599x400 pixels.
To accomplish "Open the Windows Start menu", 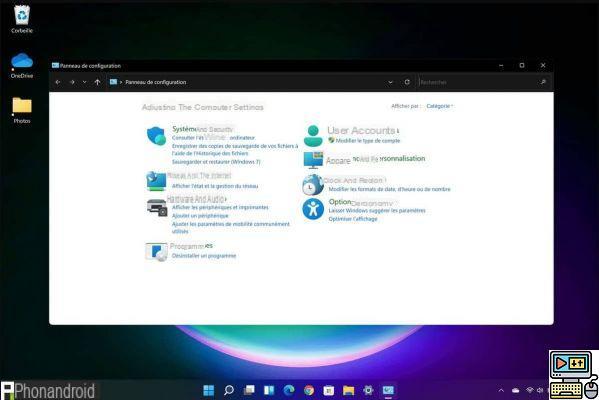I will [x=209, y=390].
